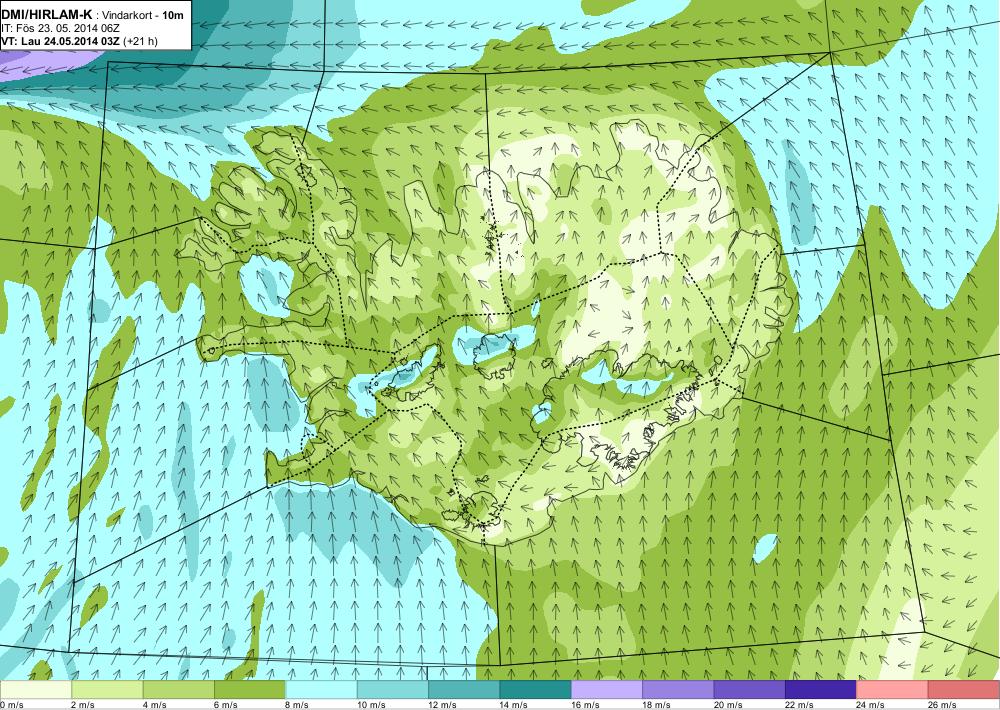Click the "DMI/HIRLAM-K" title text
Viewport: 1000px width, 710px height.
47,15
